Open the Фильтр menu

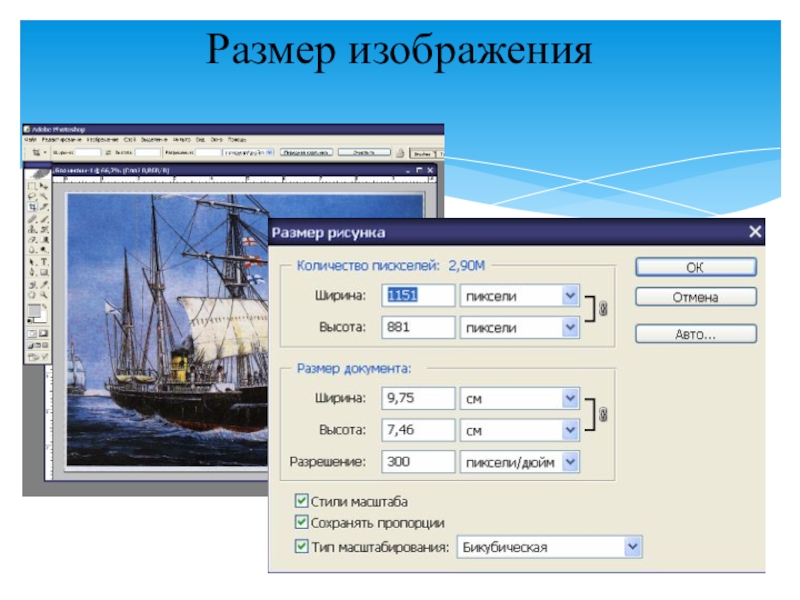[182, 139]
